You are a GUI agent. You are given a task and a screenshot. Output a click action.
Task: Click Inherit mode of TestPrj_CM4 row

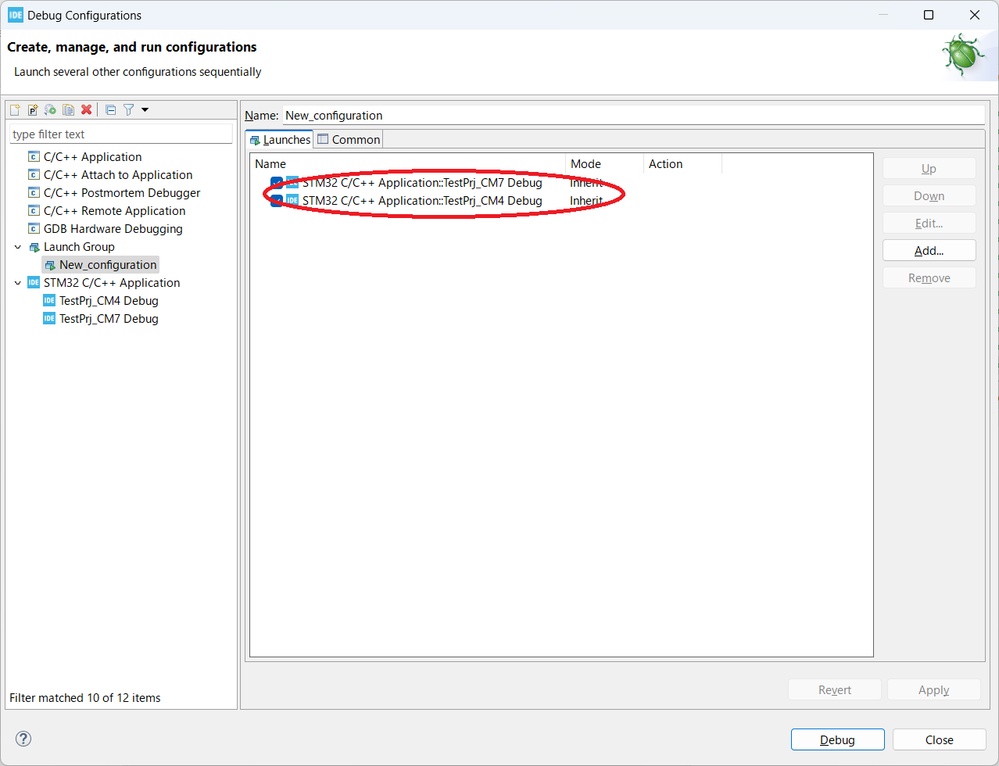pos(586,200)
